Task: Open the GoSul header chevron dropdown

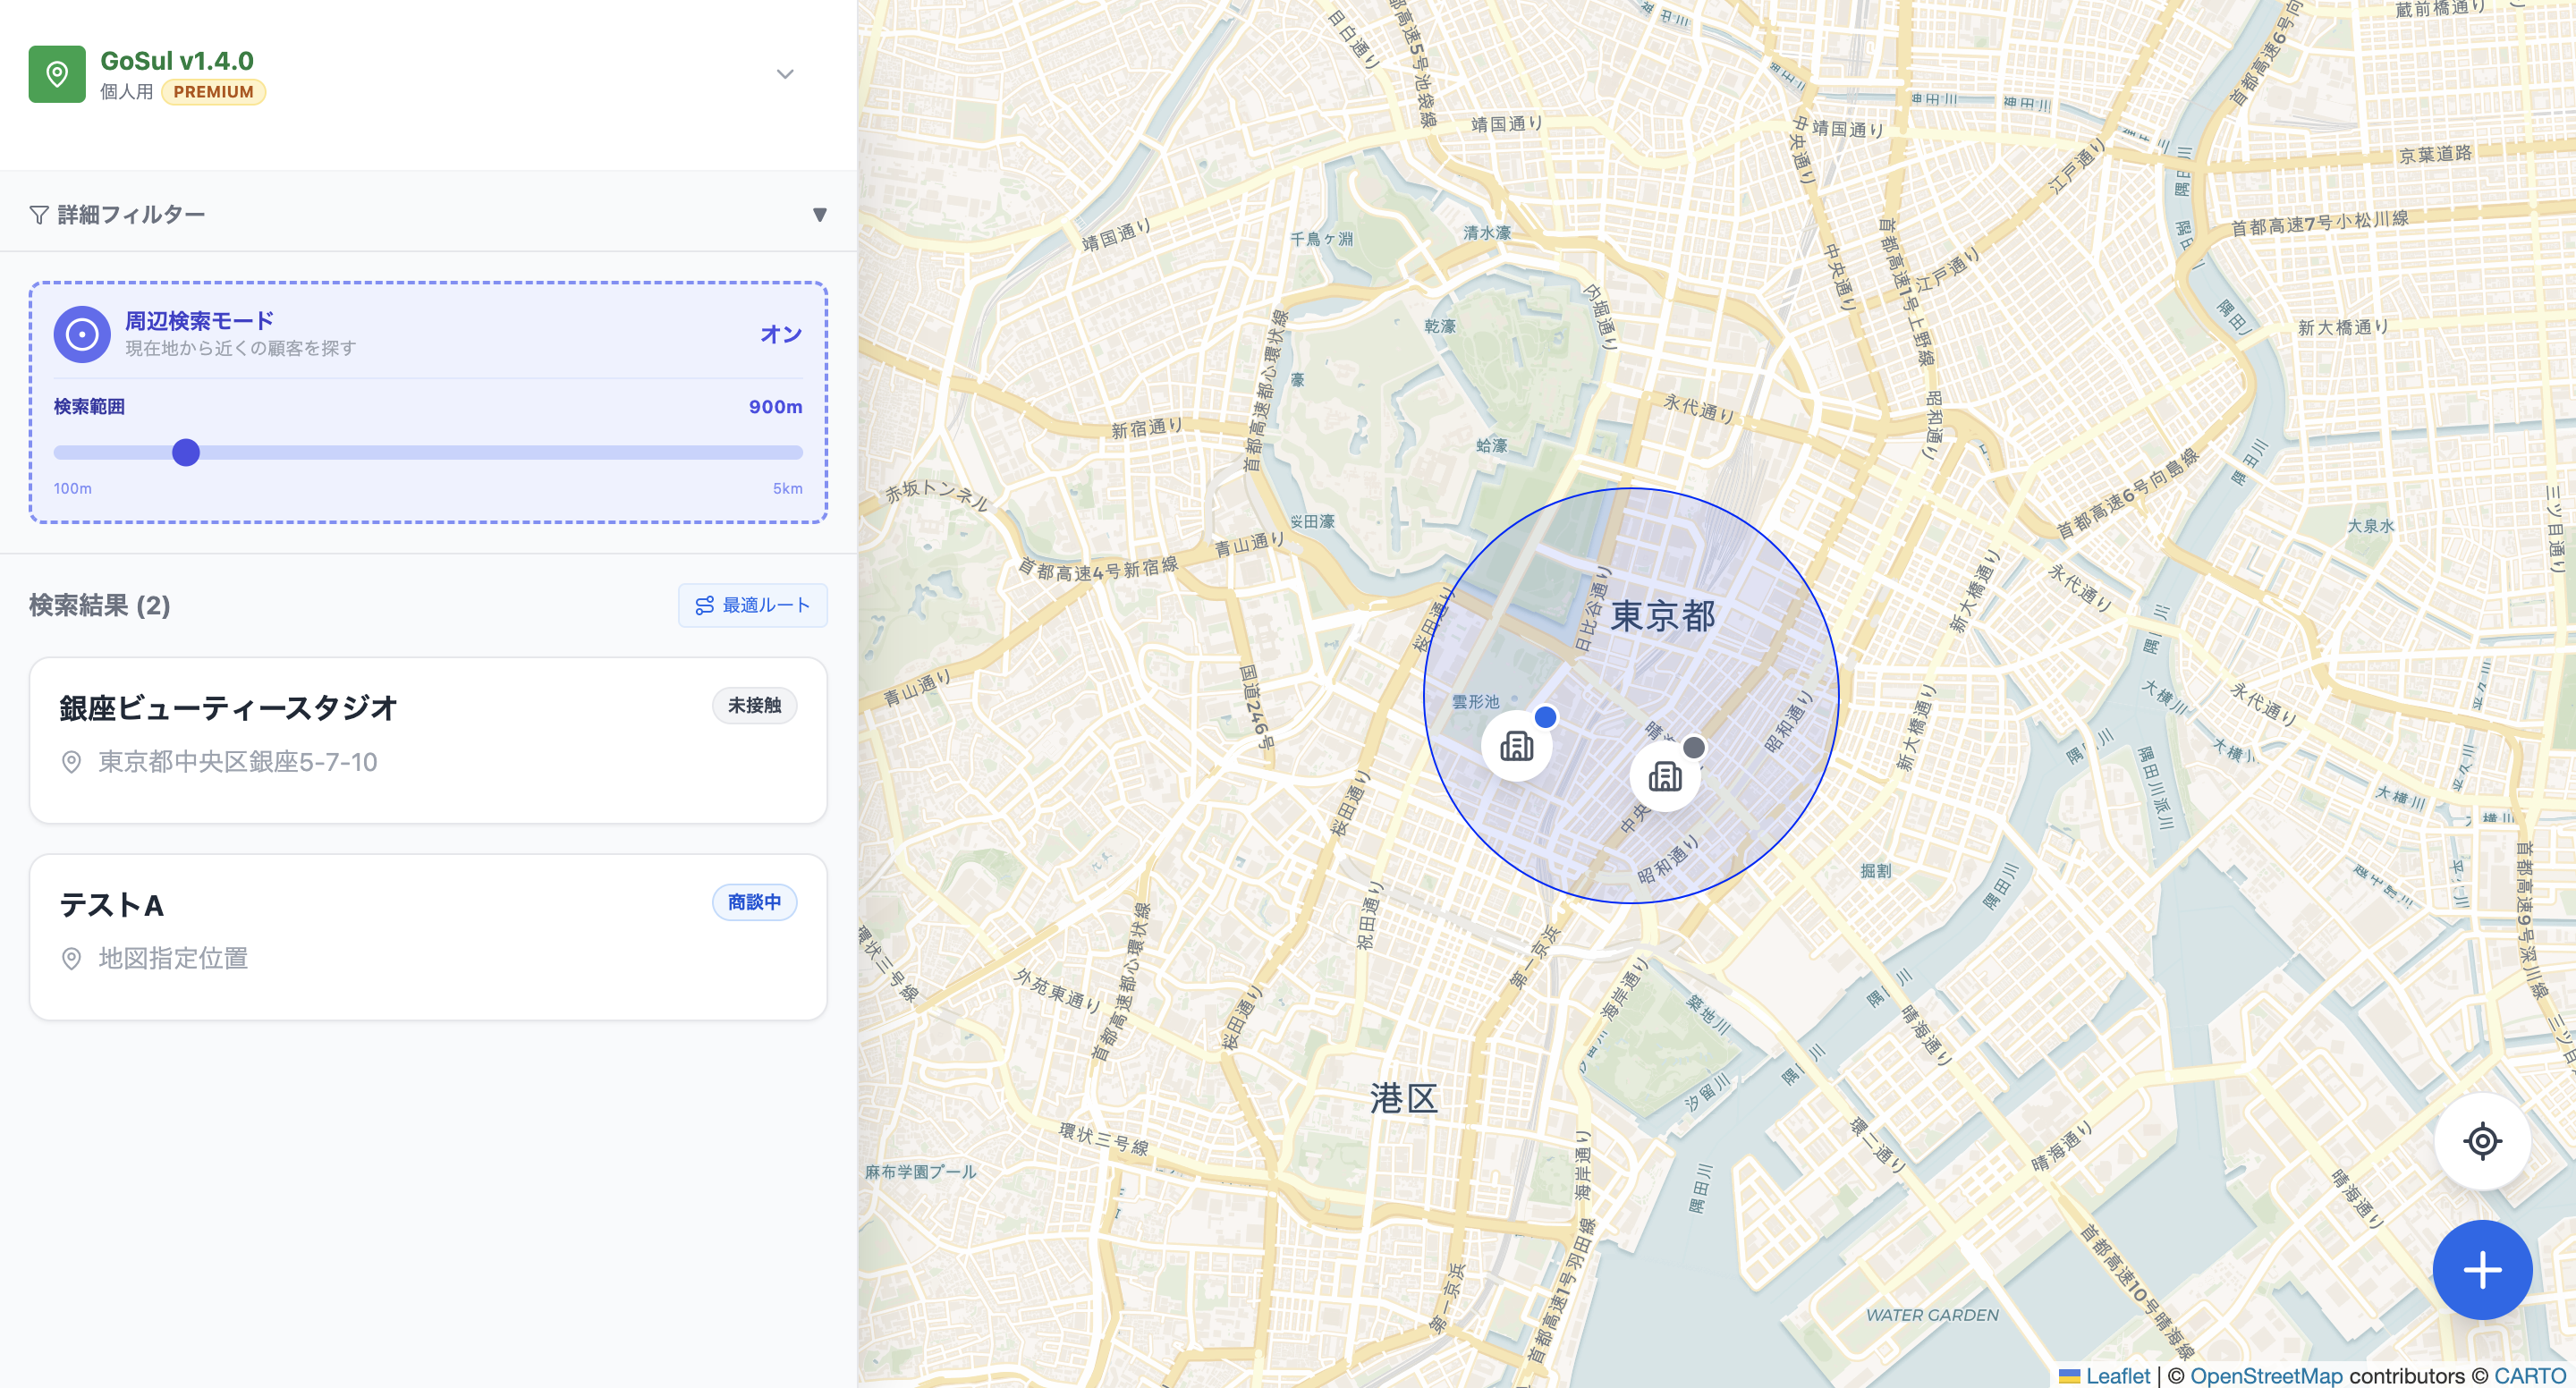Action: (x=785, y=74)
